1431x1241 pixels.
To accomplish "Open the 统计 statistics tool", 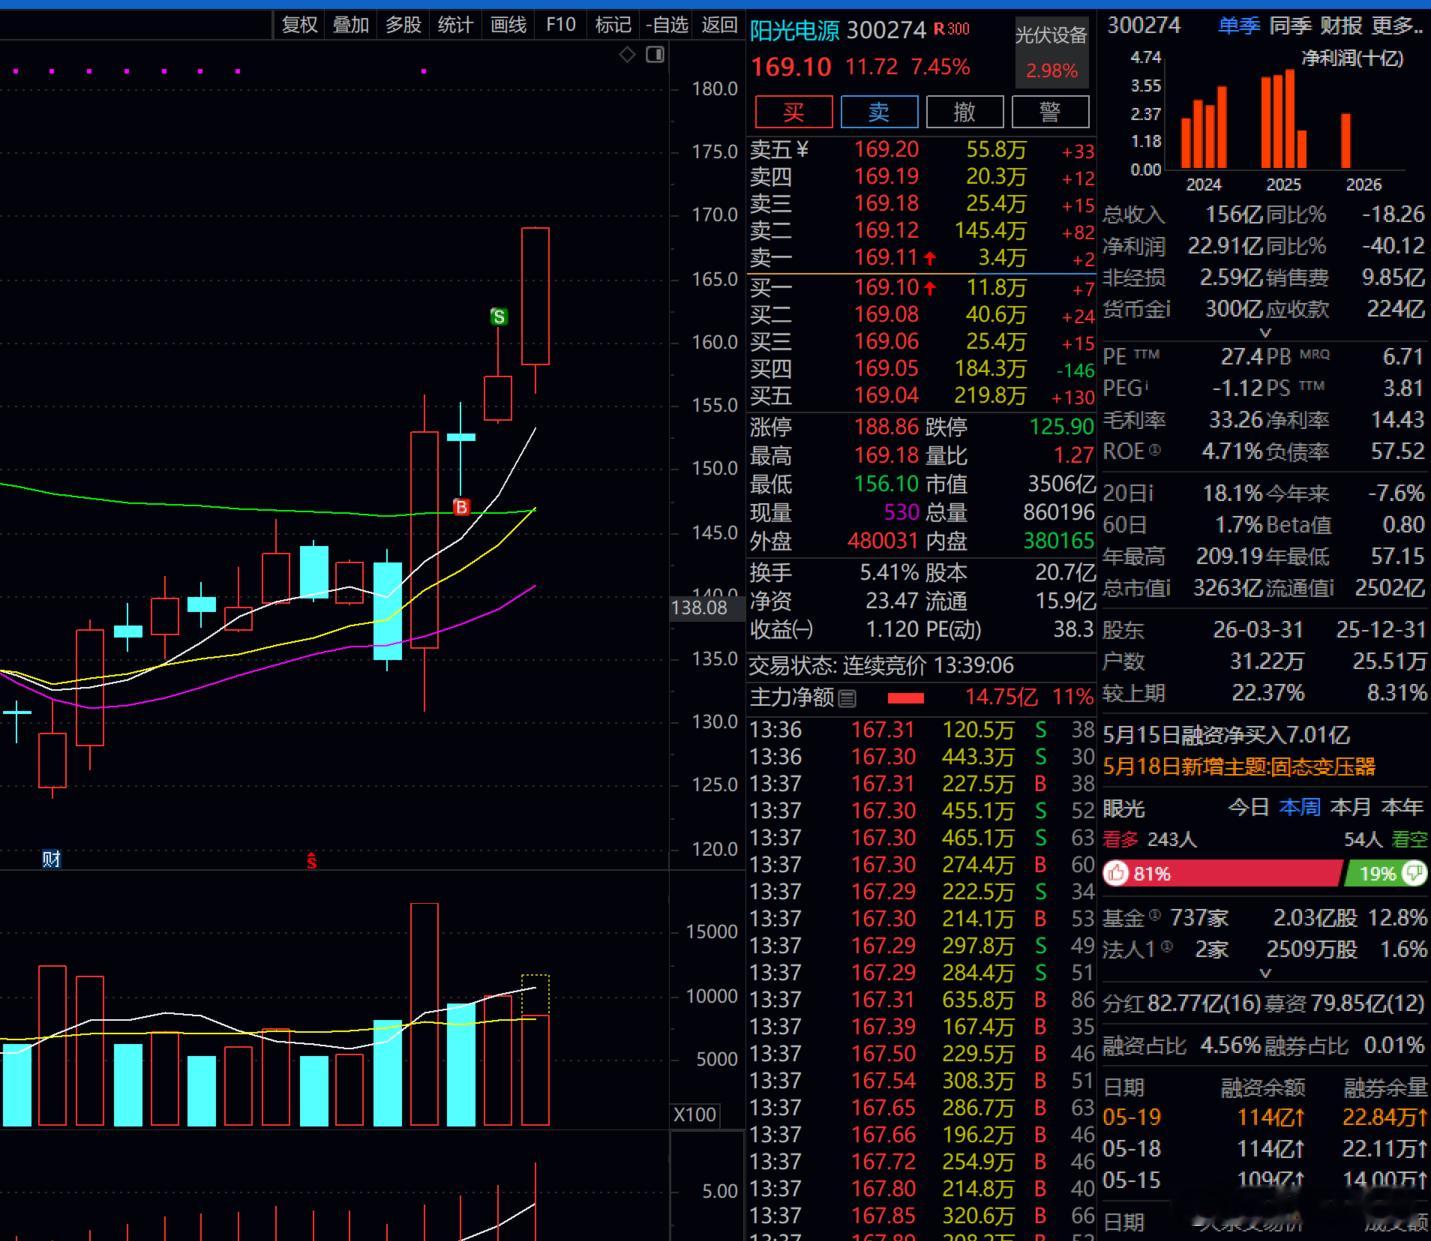I will click(x=455, y=25).
